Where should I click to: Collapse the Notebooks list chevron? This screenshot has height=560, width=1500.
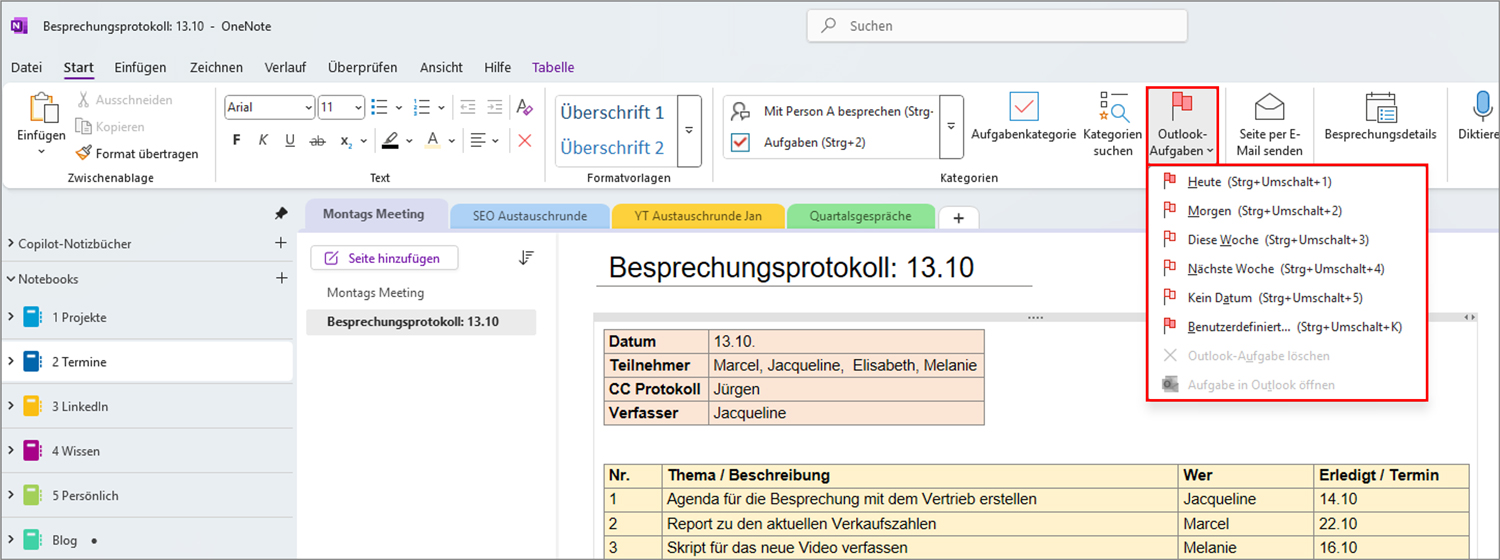tap(11, 279)
